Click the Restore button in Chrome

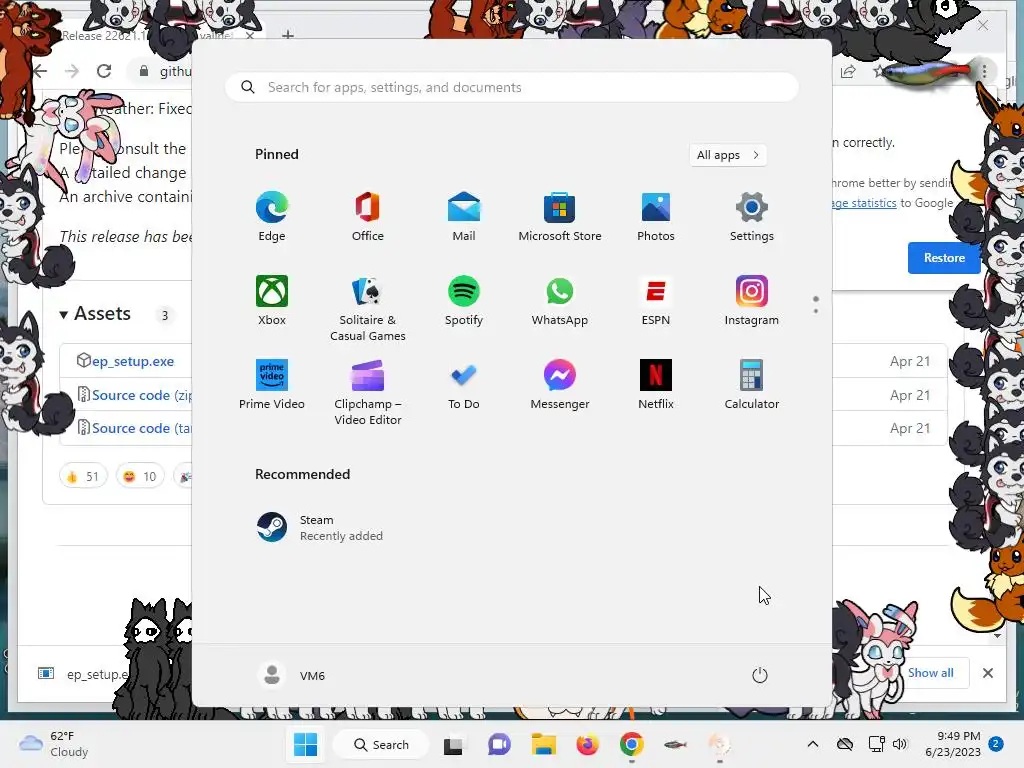point(944,257)
